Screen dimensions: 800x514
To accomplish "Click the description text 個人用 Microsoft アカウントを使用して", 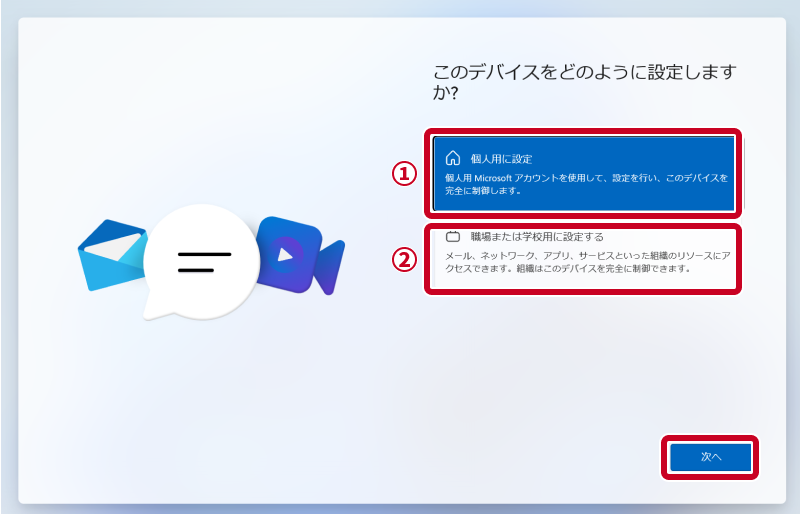I will 524,178.
